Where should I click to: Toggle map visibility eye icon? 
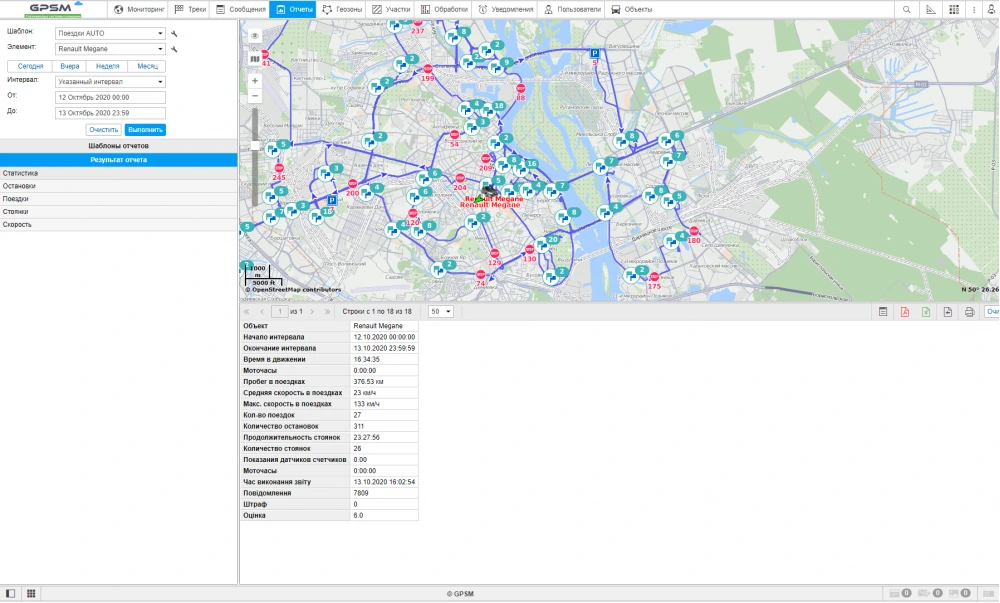pos(254,35)
